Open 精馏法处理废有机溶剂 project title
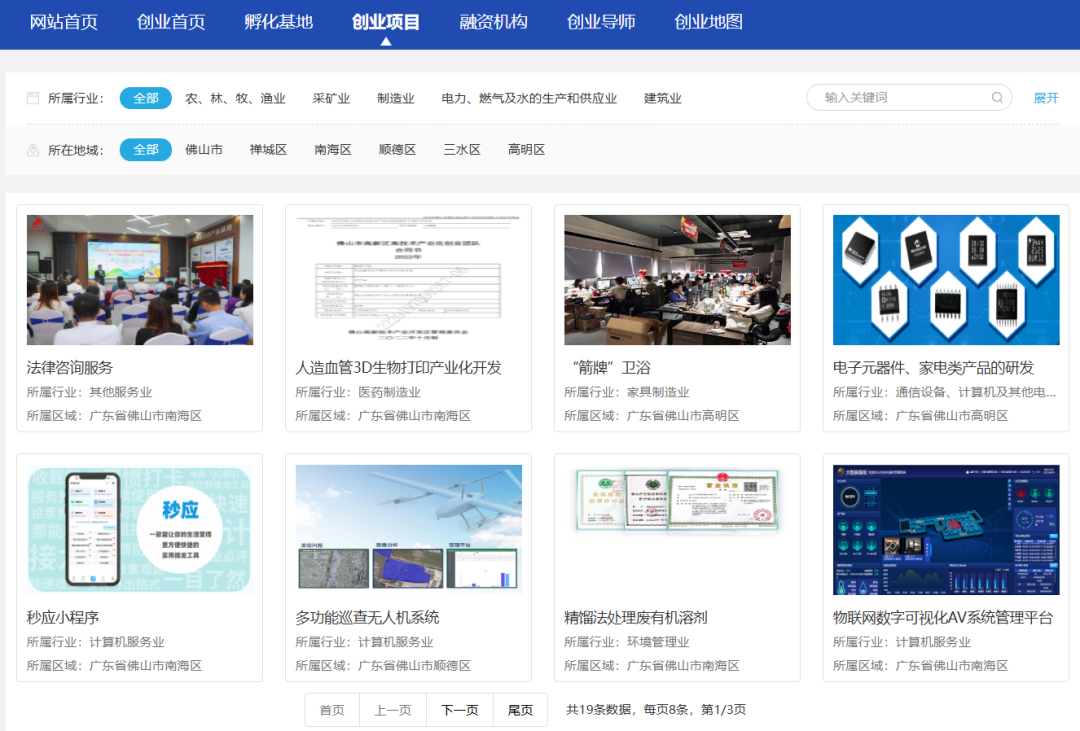The image size is (1080, 731). (x=635, y=618)
